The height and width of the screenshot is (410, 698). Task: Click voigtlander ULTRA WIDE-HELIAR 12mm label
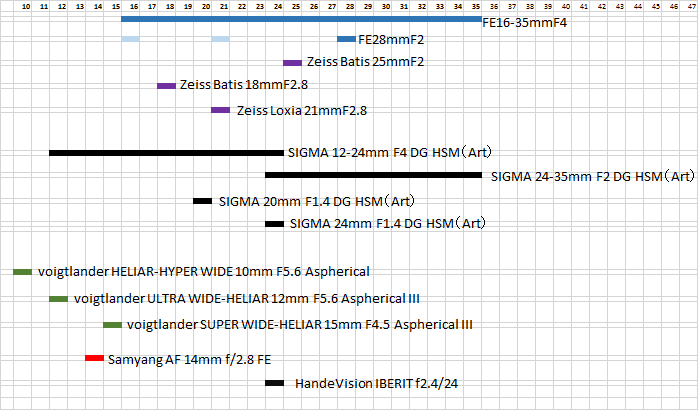point(247,298)
